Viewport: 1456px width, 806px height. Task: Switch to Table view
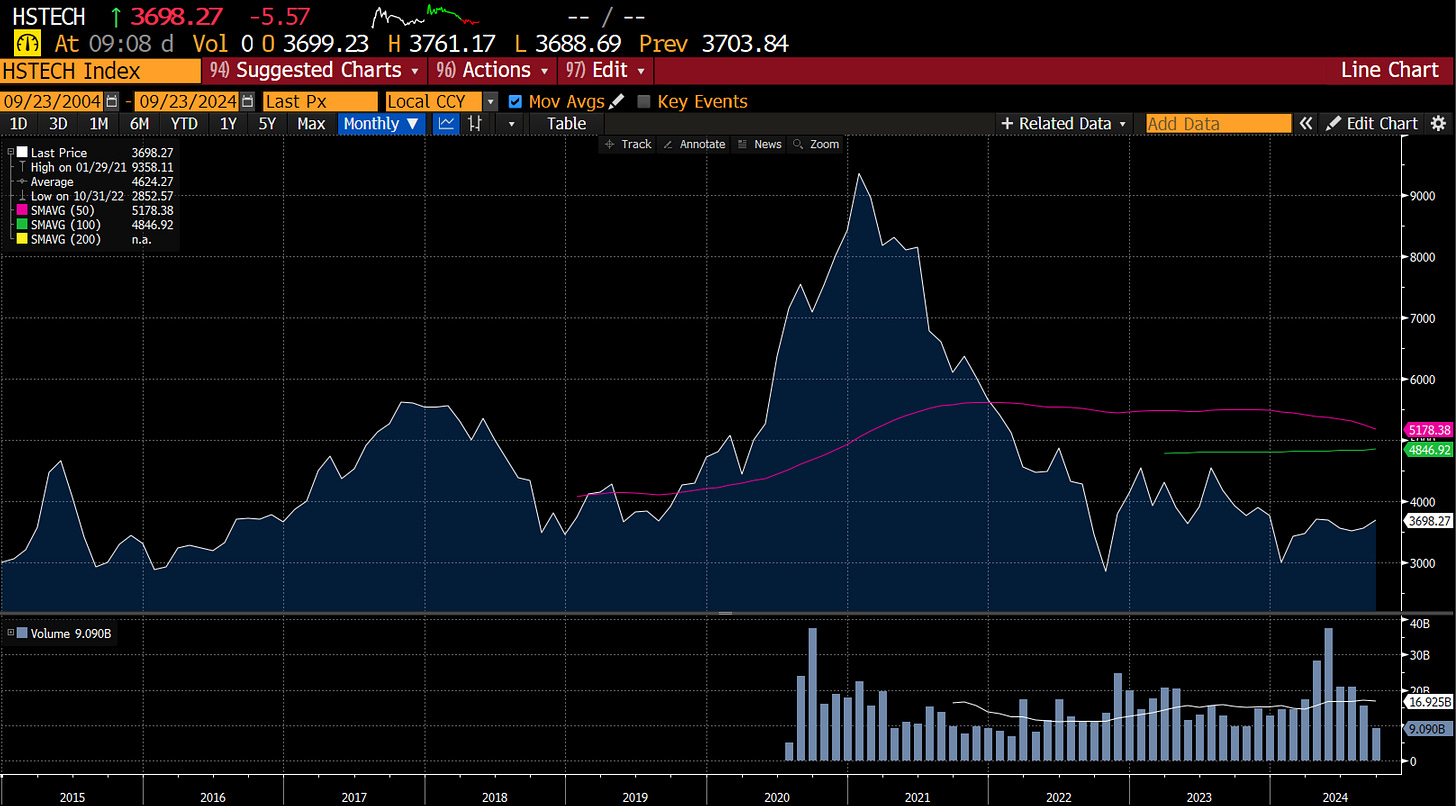tap(566, 124)
